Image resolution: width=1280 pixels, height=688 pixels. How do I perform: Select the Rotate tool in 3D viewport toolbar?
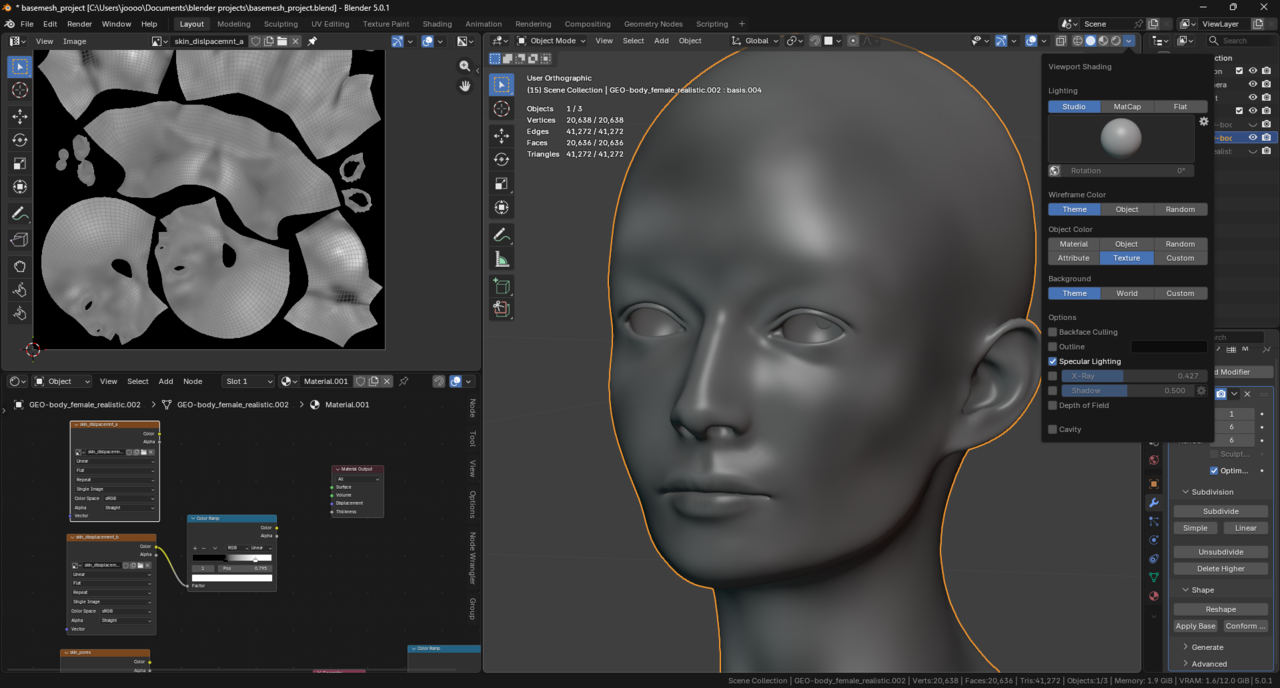tap(502, 159)
